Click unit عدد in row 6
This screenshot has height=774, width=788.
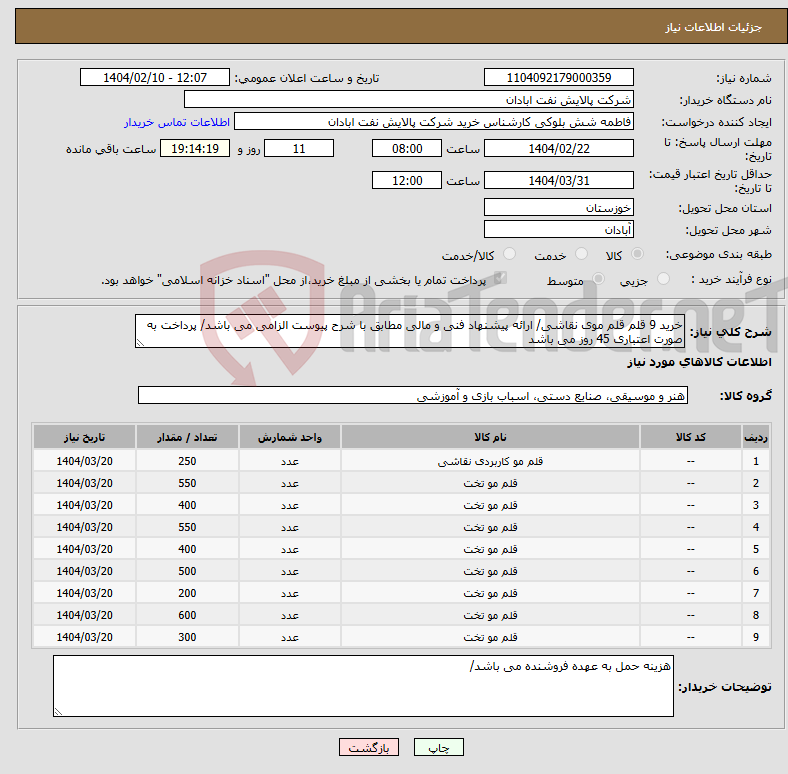289,571
